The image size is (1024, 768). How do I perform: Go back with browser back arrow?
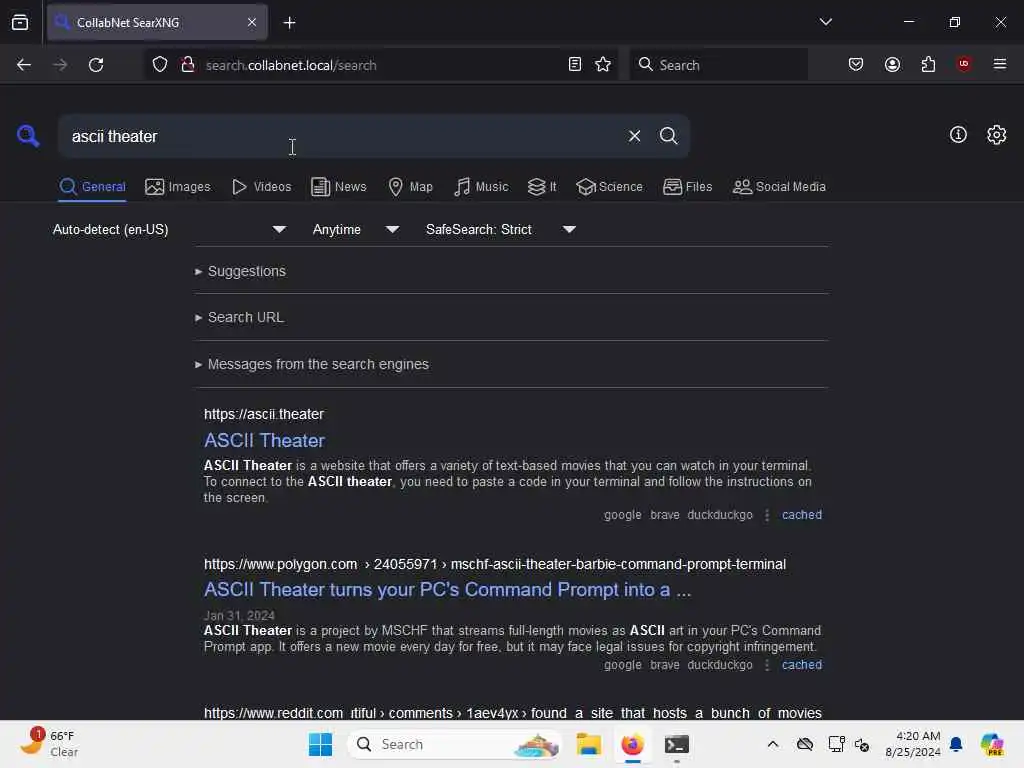pos(24,65)
